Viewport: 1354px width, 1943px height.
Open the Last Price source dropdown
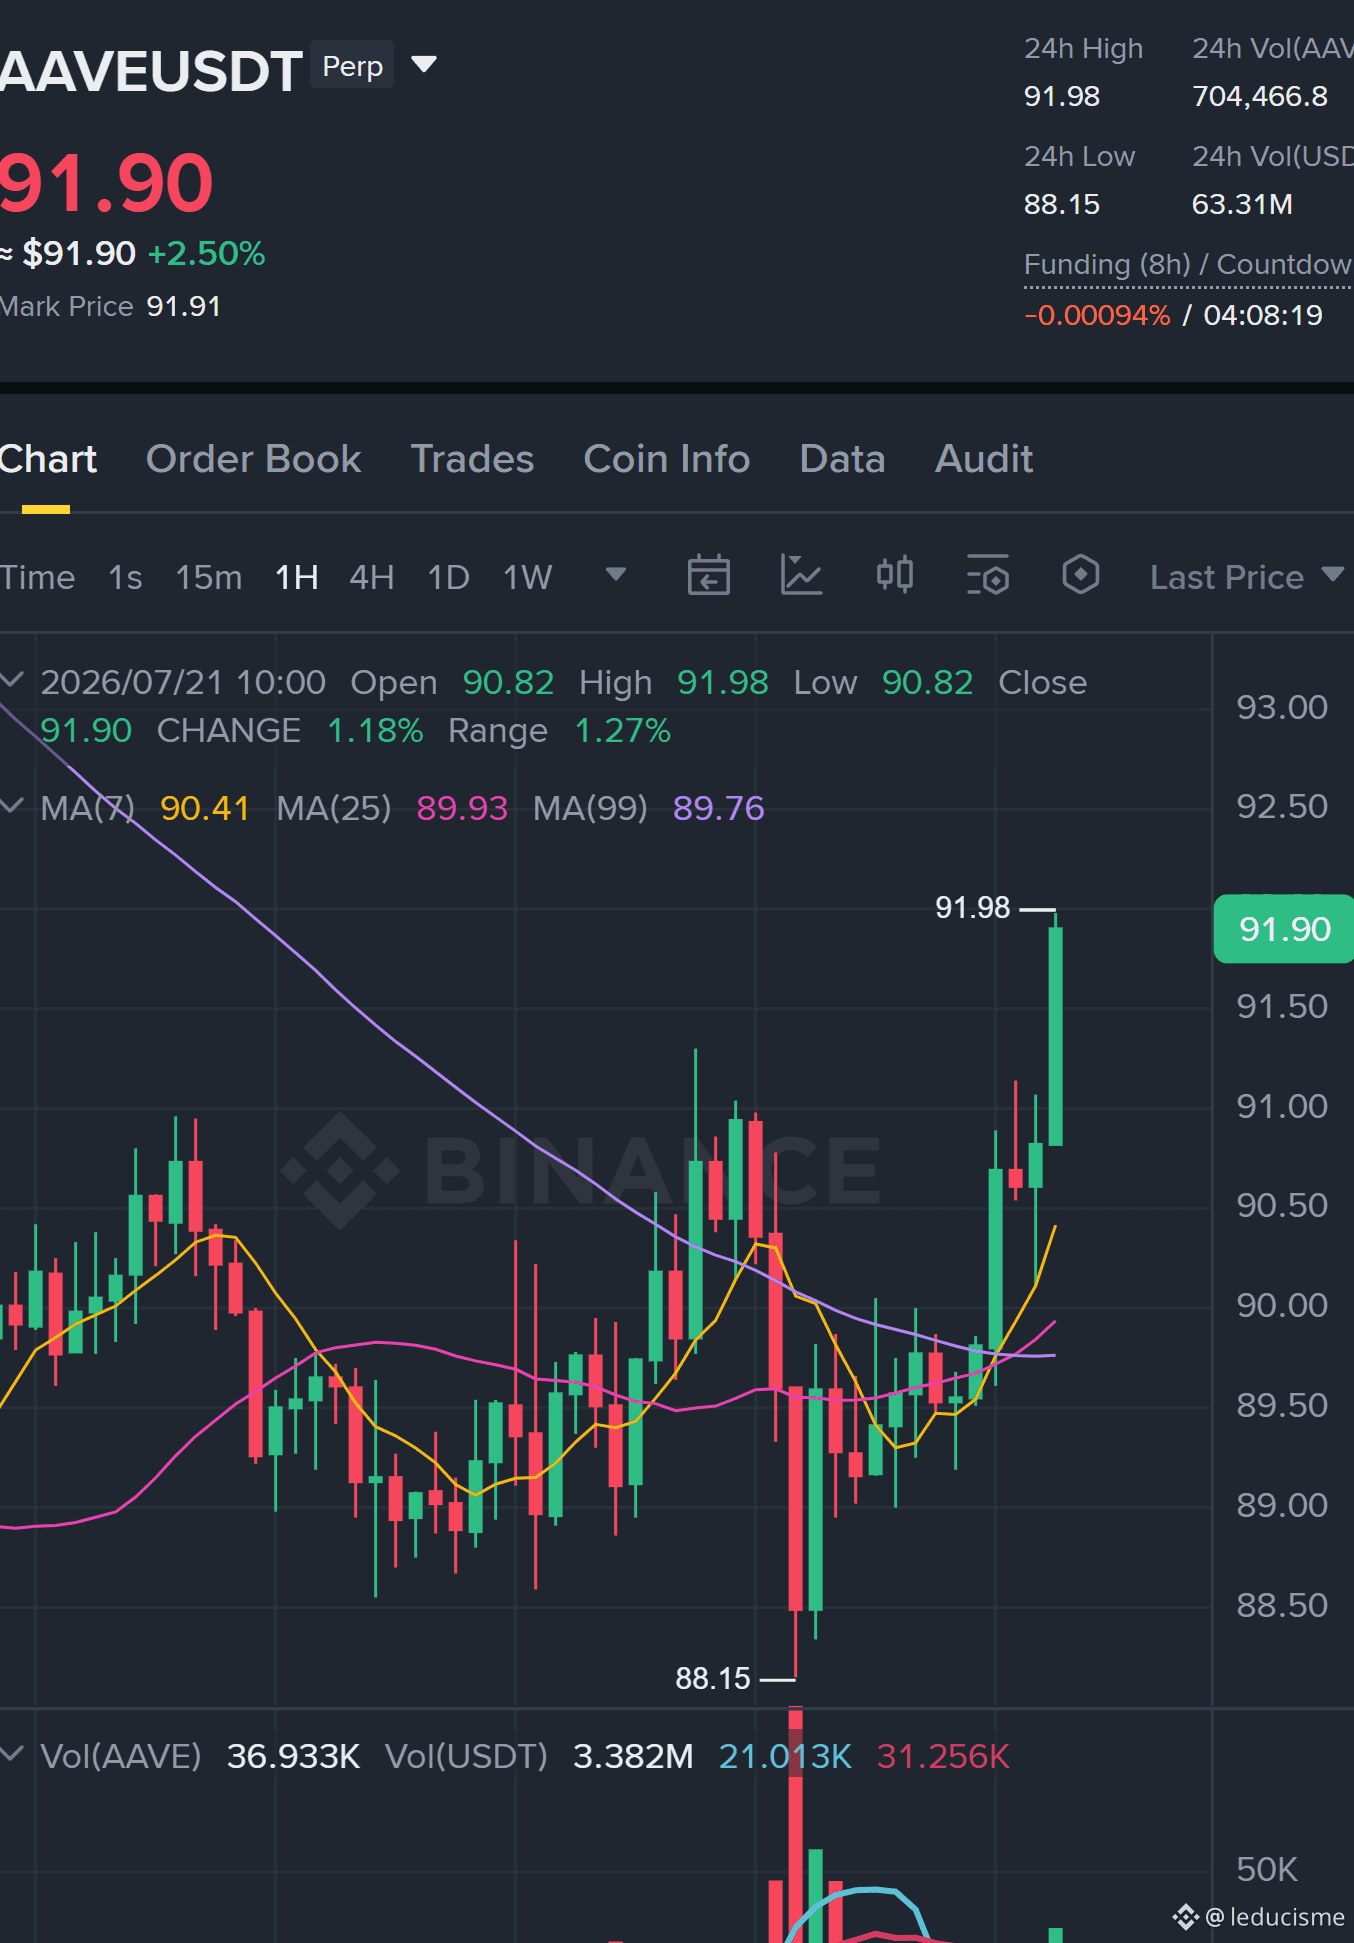[1246, 577]
